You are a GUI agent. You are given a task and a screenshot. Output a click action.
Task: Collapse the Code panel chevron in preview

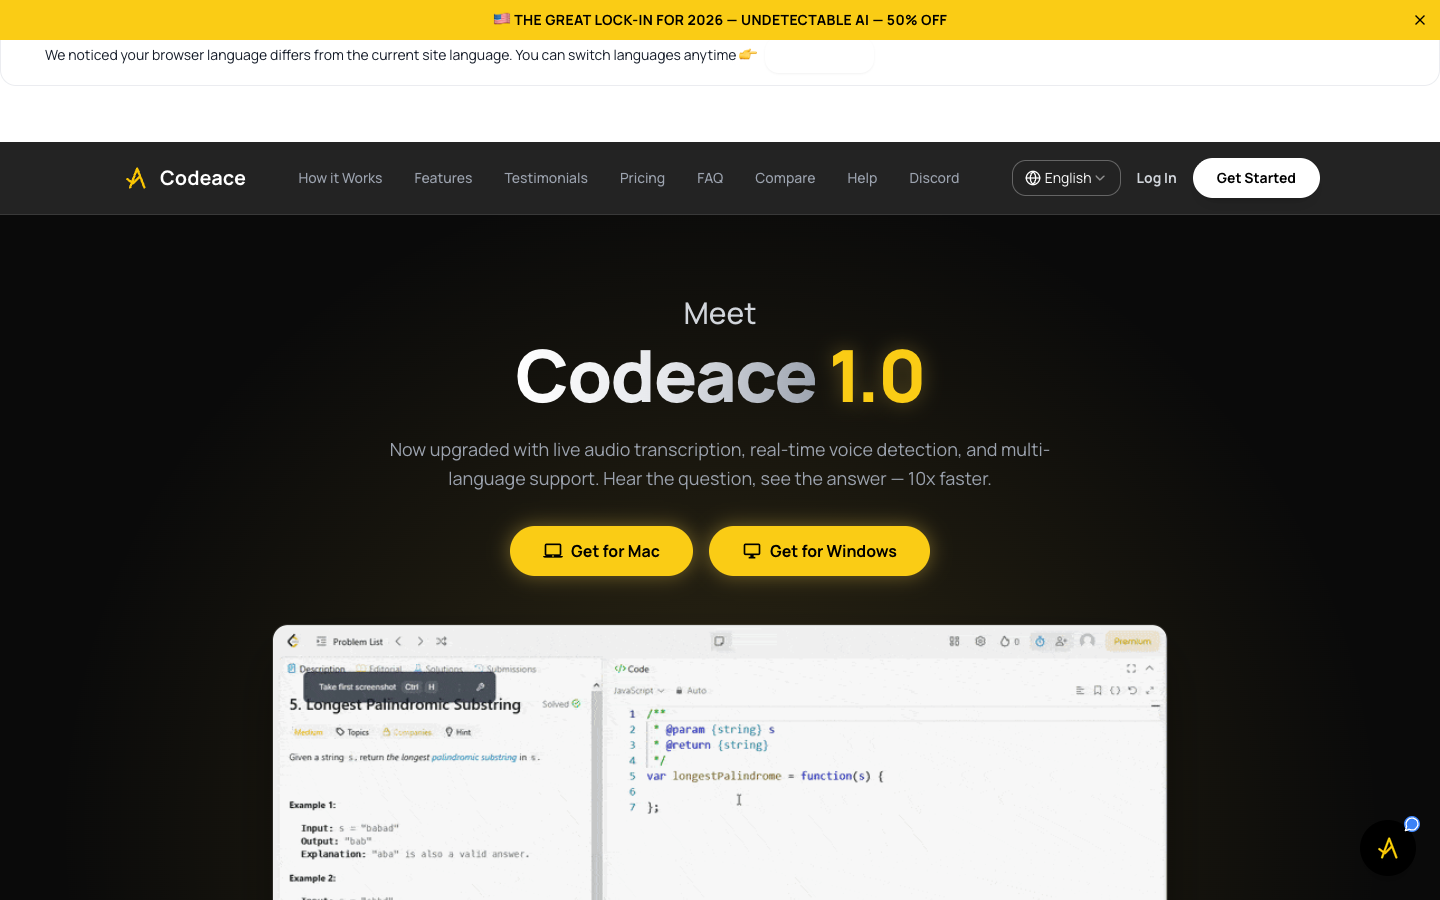click(x=1150, y=668)
